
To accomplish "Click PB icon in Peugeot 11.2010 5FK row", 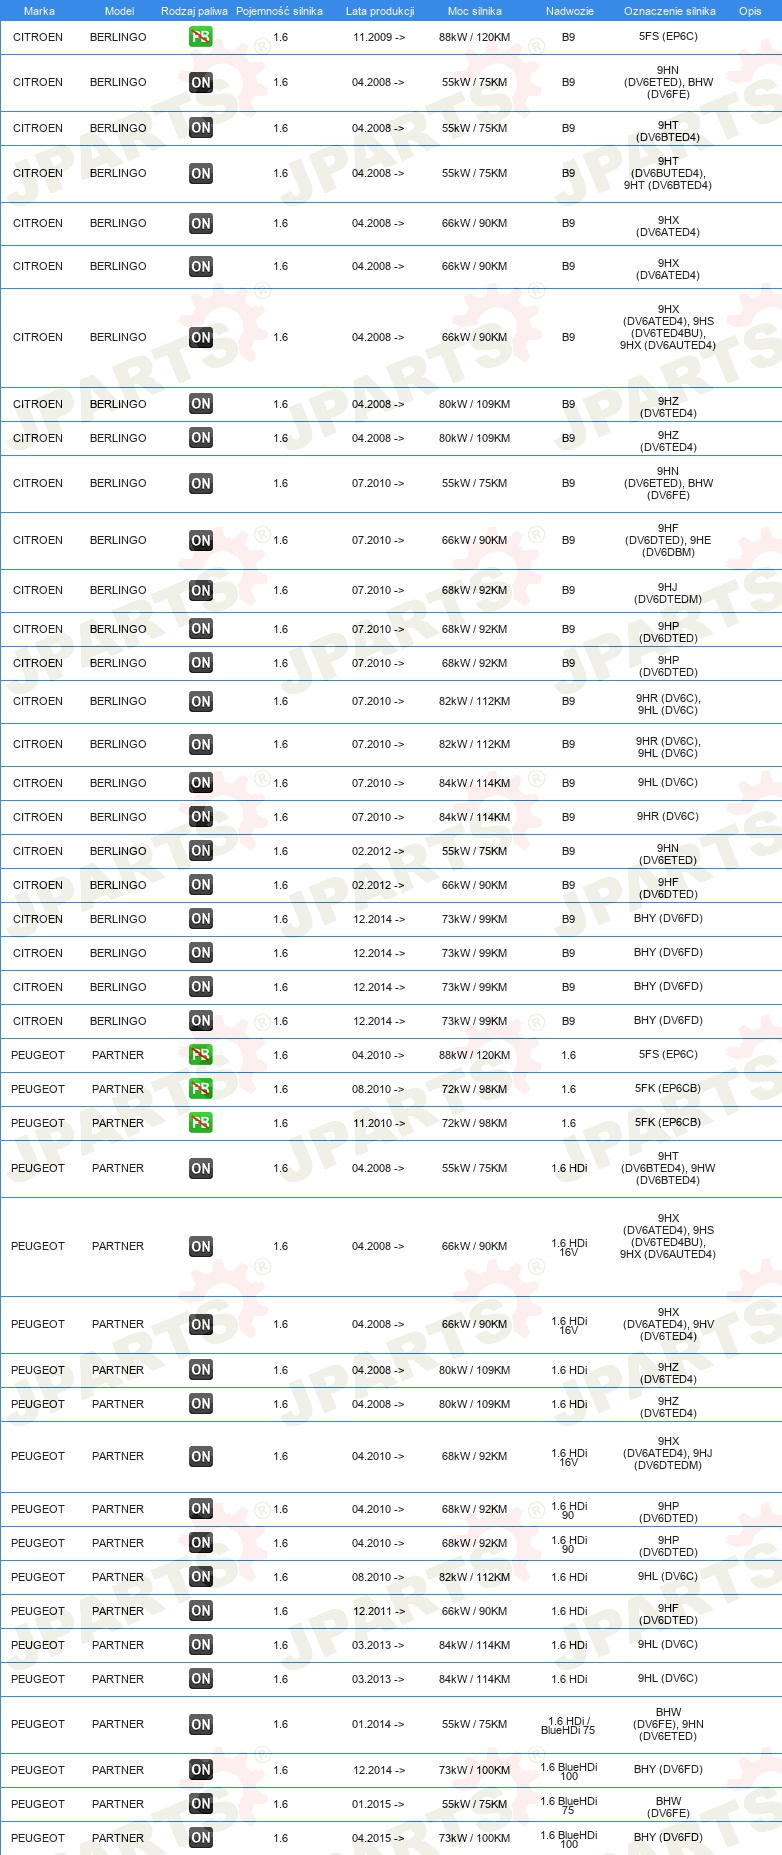I will 201,1123.
